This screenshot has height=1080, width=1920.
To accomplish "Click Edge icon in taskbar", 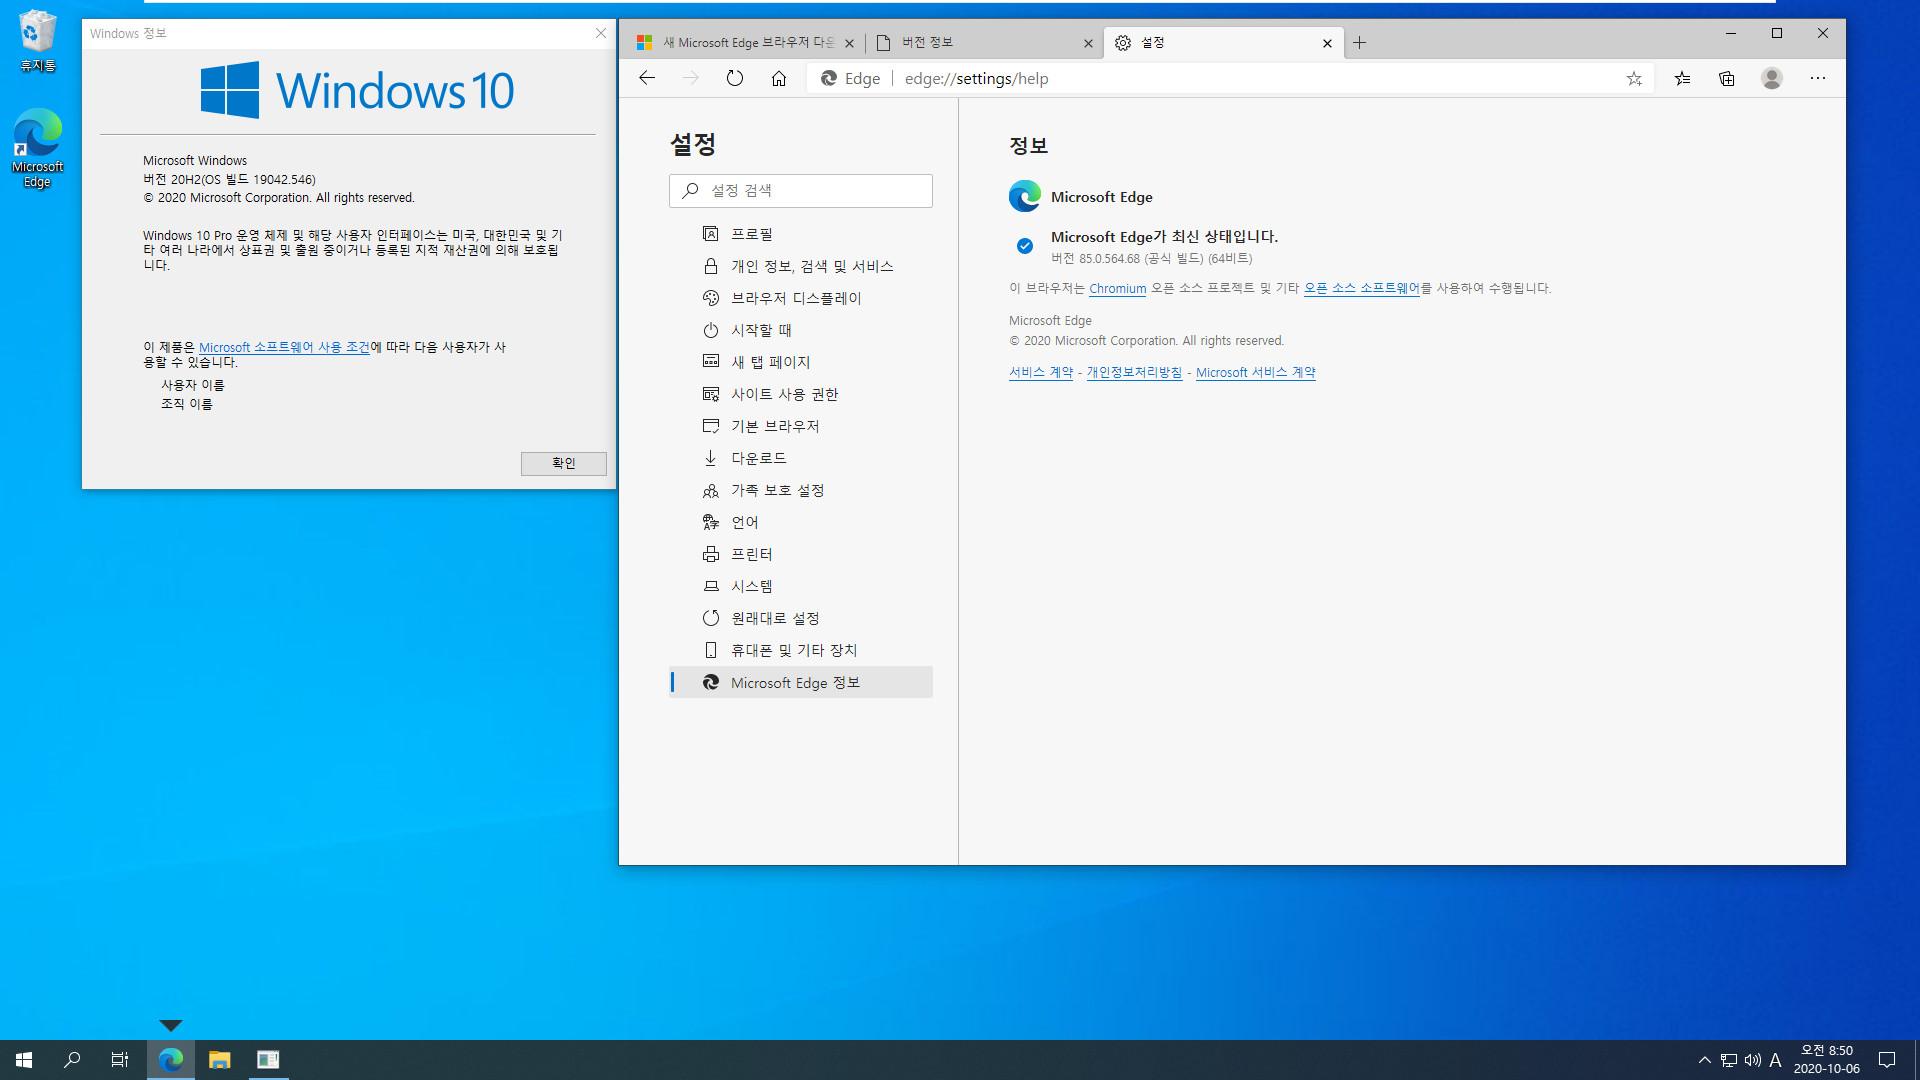I will [x=171, y=1060].
